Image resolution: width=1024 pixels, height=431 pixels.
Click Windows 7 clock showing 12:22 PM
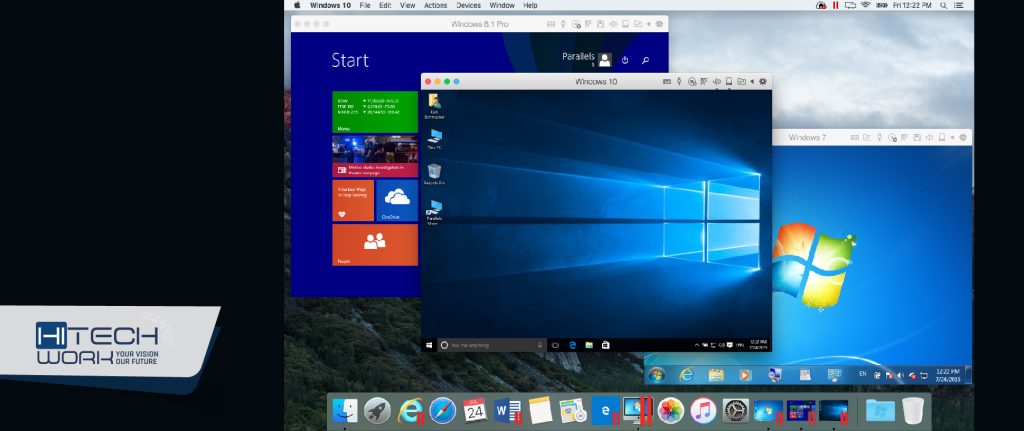point(947,375)
